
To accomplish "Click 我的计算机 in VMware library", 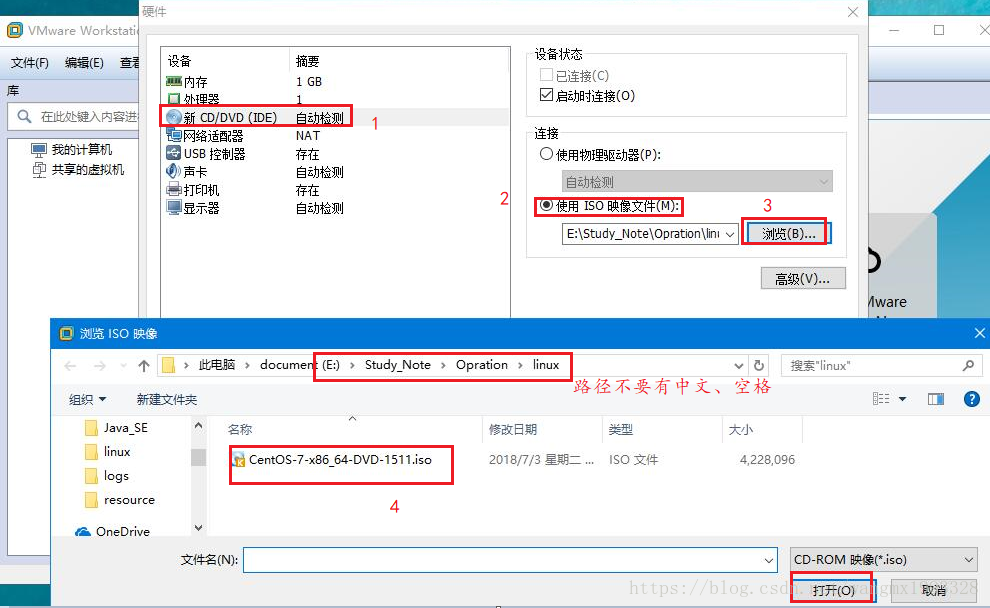I will pos(81,150).
